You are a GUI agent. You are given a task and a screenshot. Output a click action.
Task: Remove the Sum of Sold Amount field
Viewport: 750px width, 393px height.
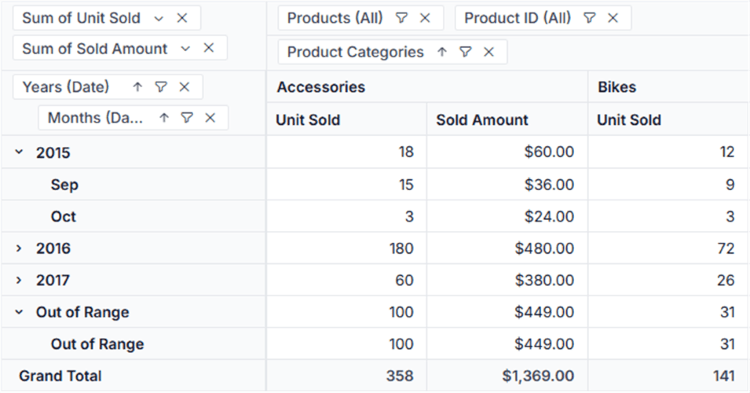tap(209, 48)
